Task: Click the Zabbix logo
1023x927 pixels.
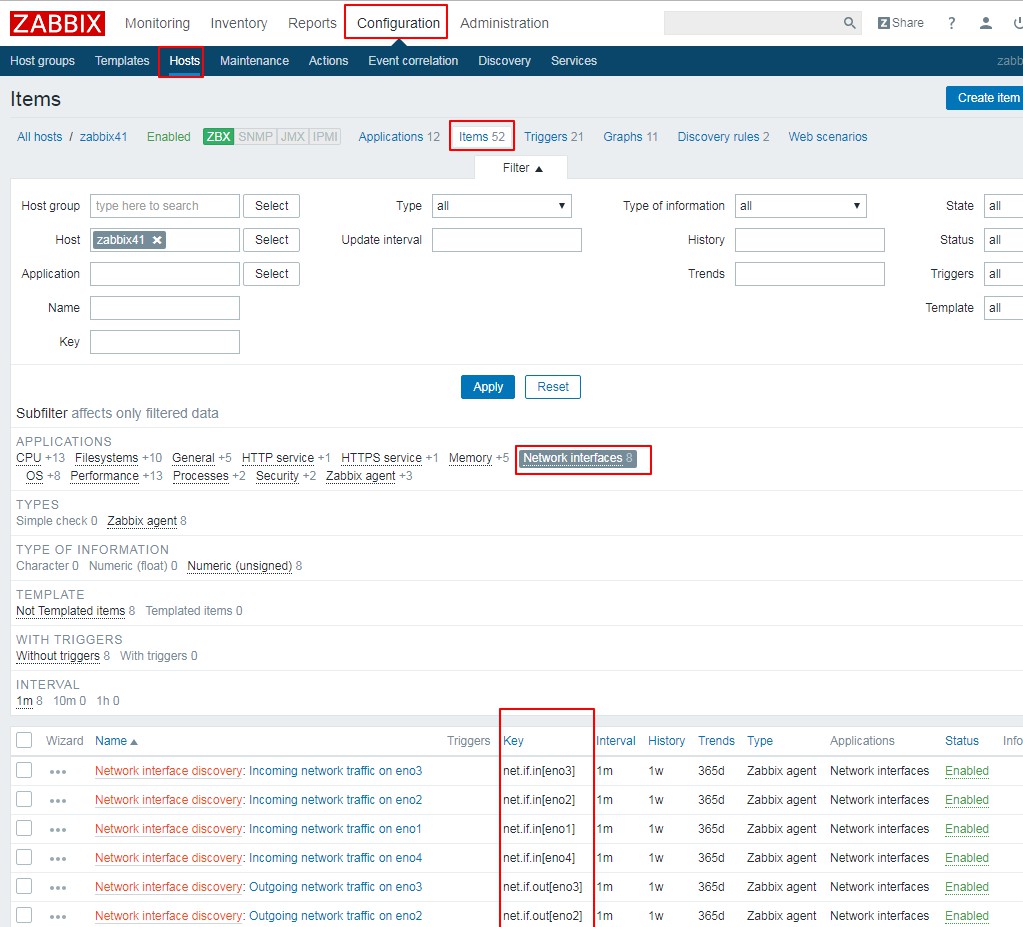Action: tap(58, 23)
